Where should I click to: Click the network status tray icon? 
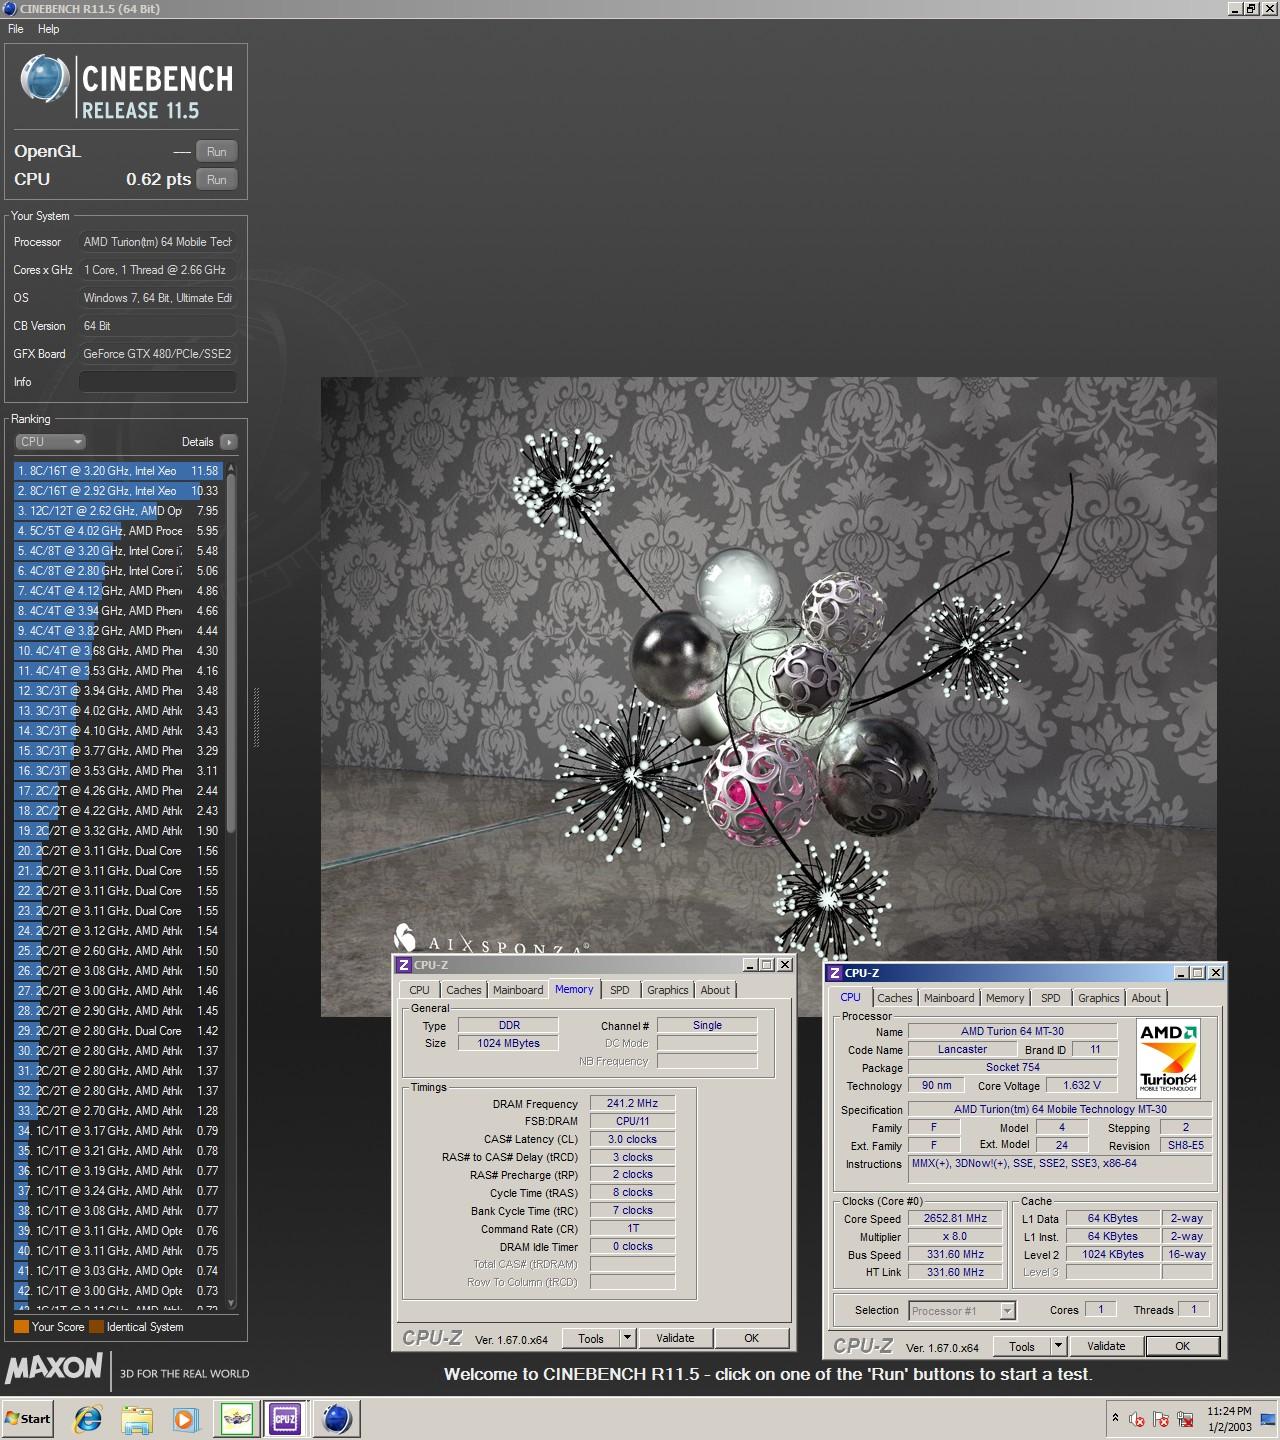click(1185, 1419)
